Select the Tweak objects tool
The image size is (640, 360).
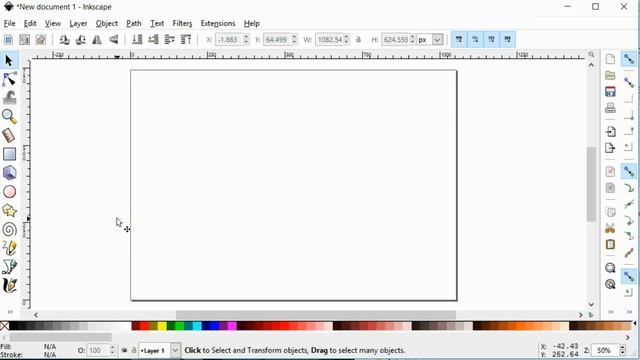pos(9,98)
